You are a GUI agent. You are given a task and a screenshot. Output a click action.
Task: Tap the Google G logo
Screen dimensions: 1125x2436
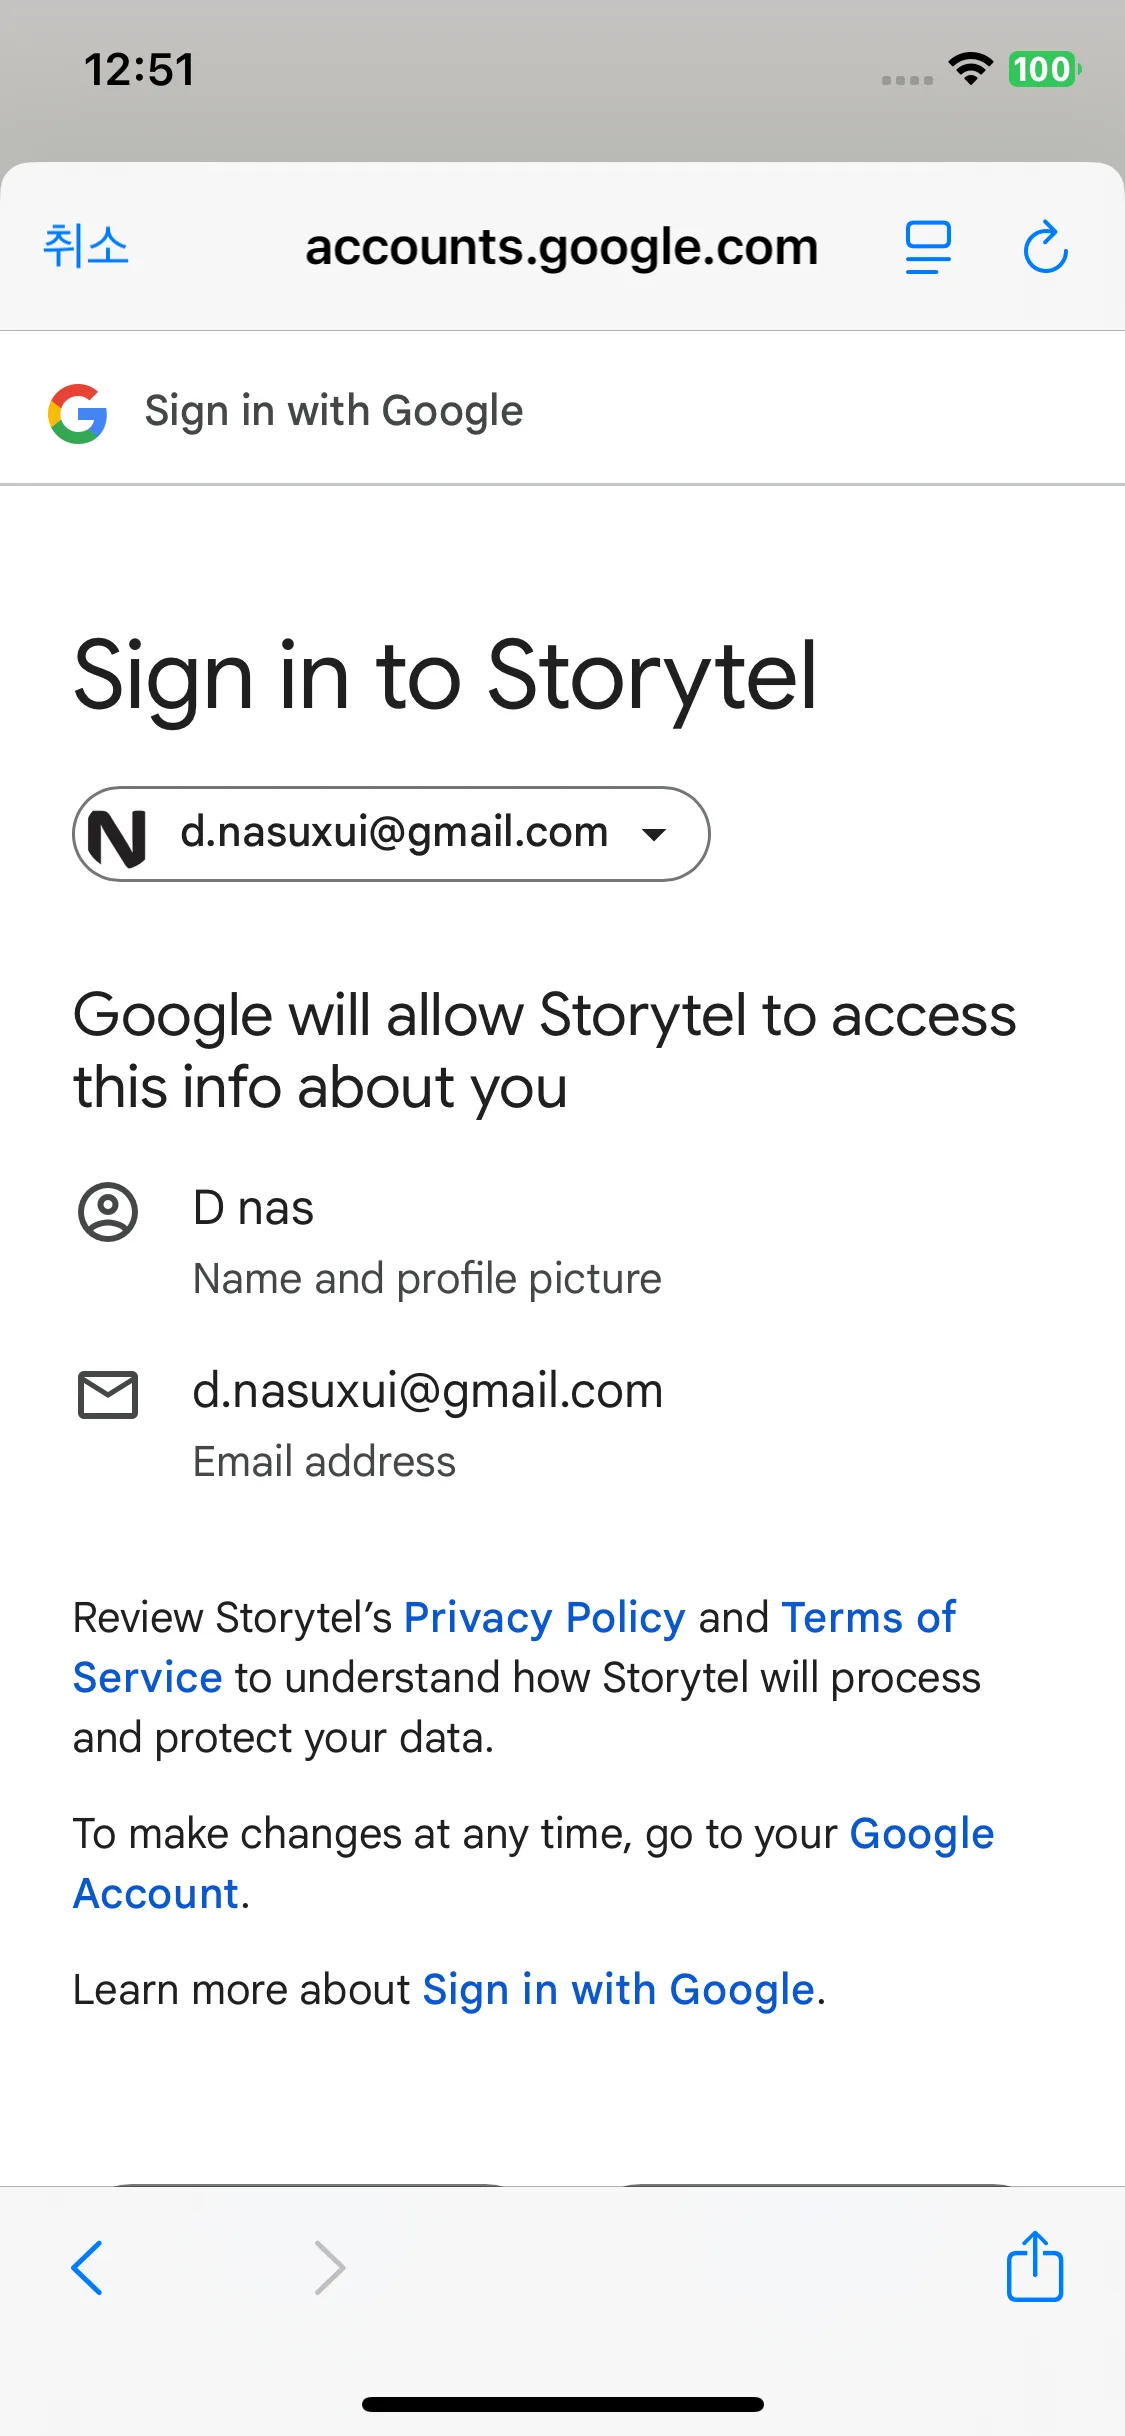click(78, 413)
